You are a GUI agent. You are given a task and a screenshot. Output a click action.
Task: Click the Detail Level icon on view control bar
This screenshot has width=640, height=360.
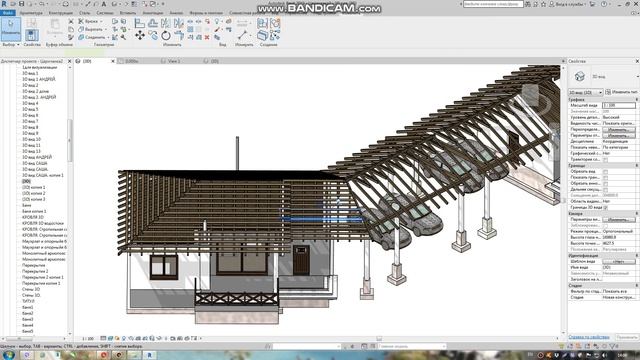103,338
